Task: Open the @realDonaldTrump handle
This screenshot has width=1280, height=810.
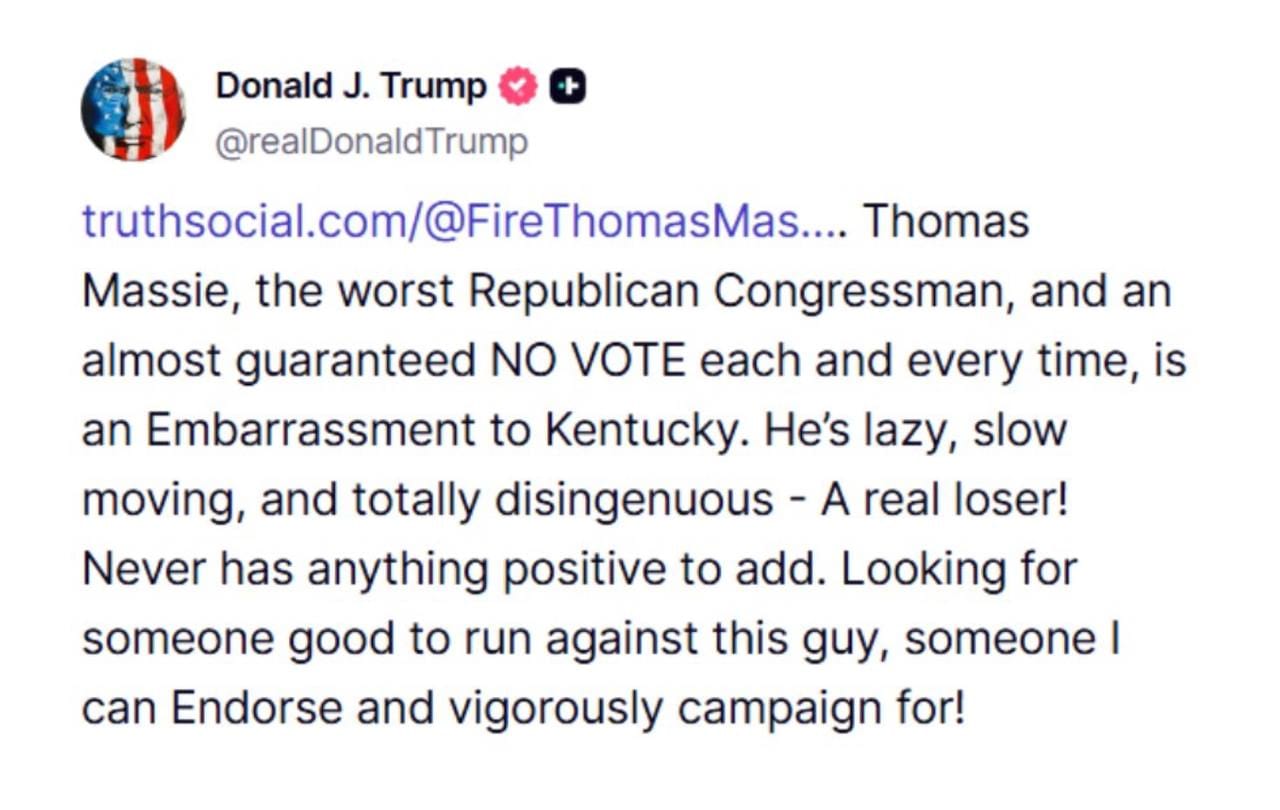Action: pos(371,143)
